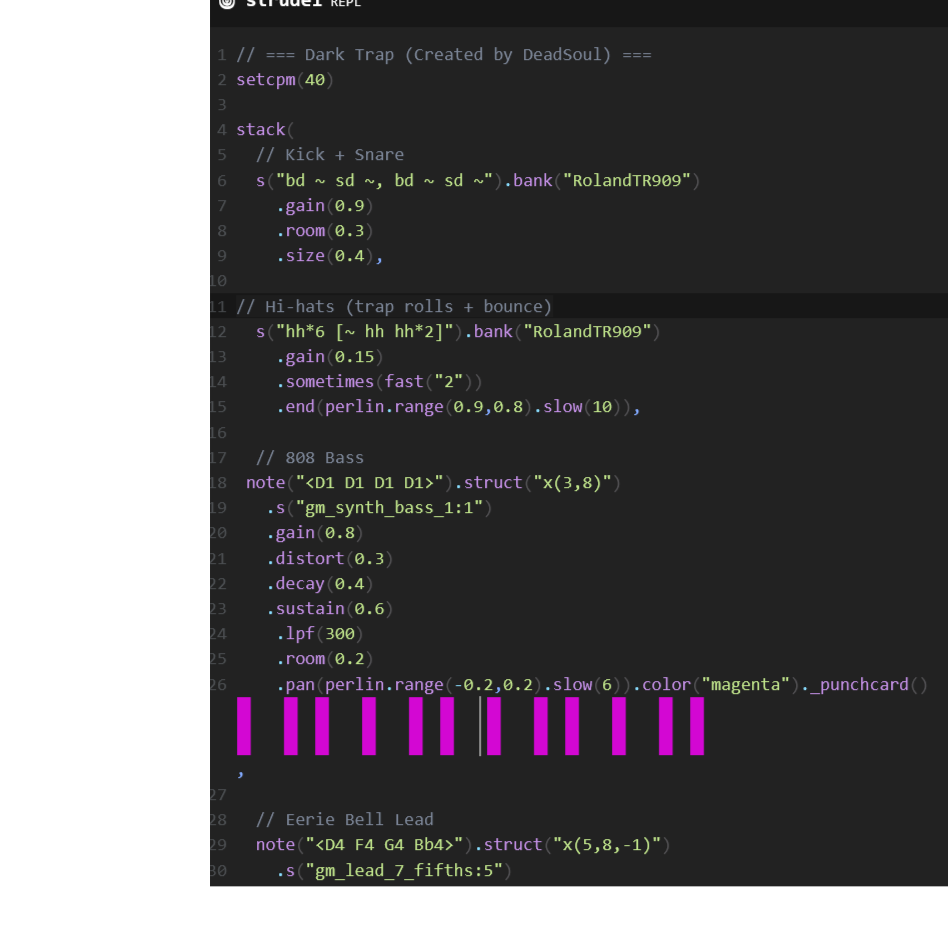This screenshot has height=948, width=948.
Task: Click the Strudel spiral logo icon
Action: click(227, 3)
